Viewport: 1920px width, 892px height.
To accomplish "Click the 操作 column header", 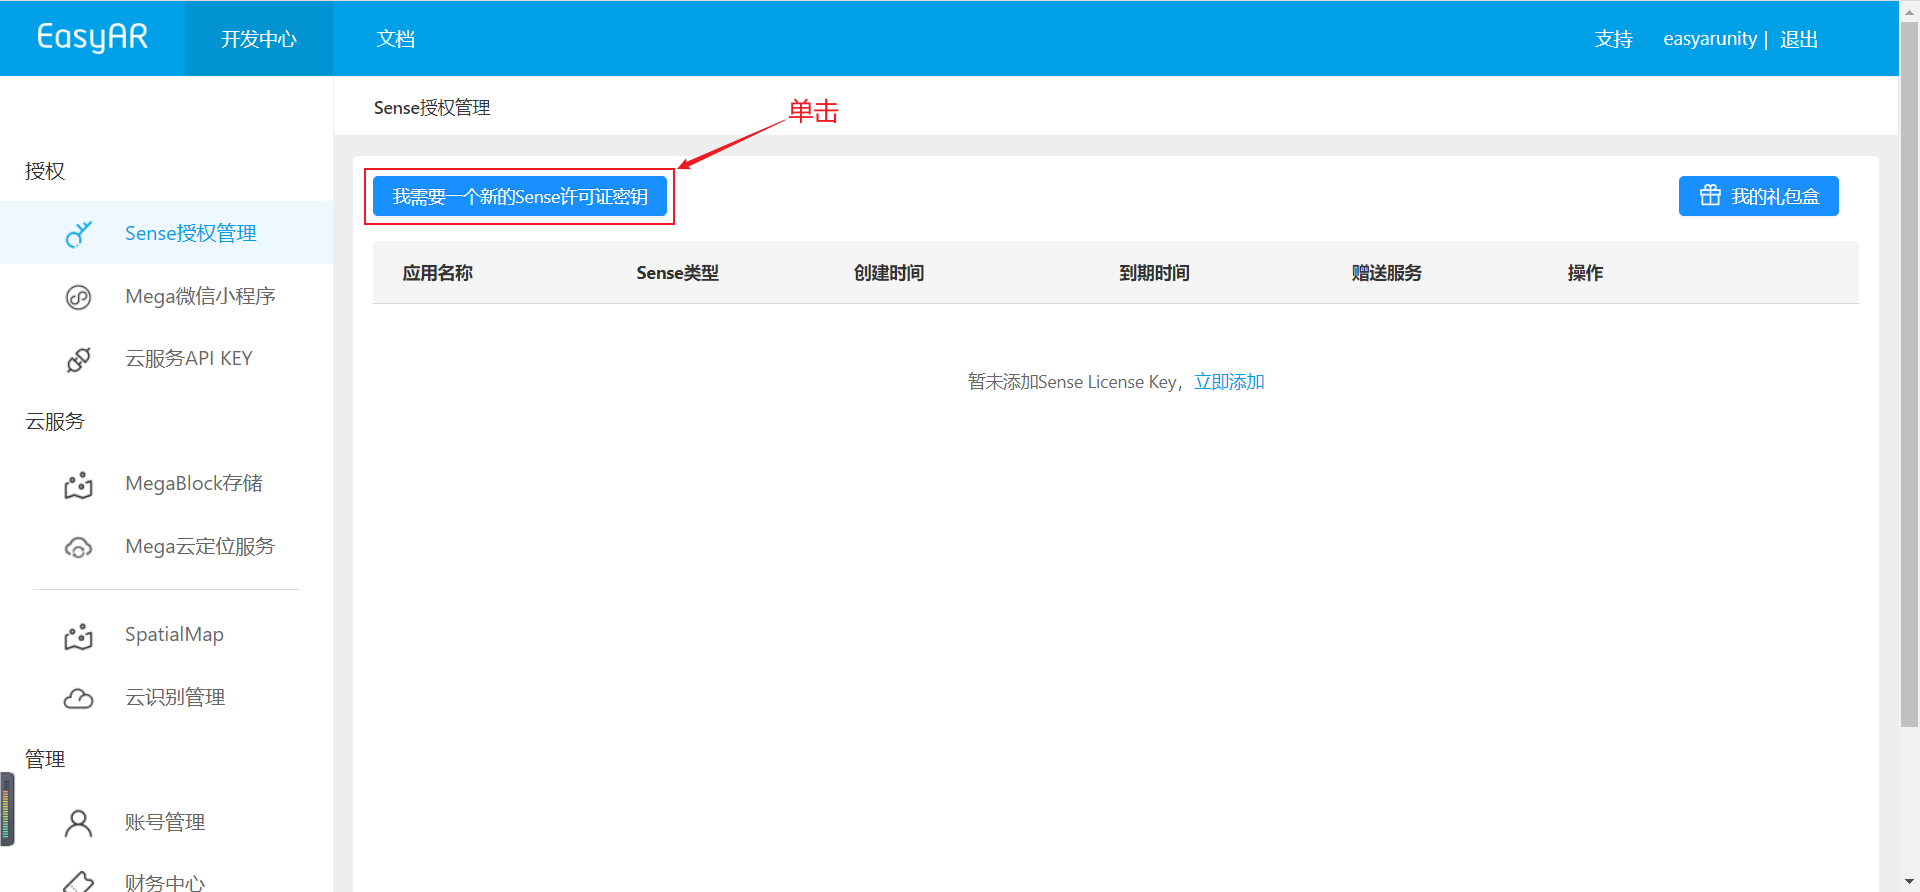I will [x=1585, y=273].
